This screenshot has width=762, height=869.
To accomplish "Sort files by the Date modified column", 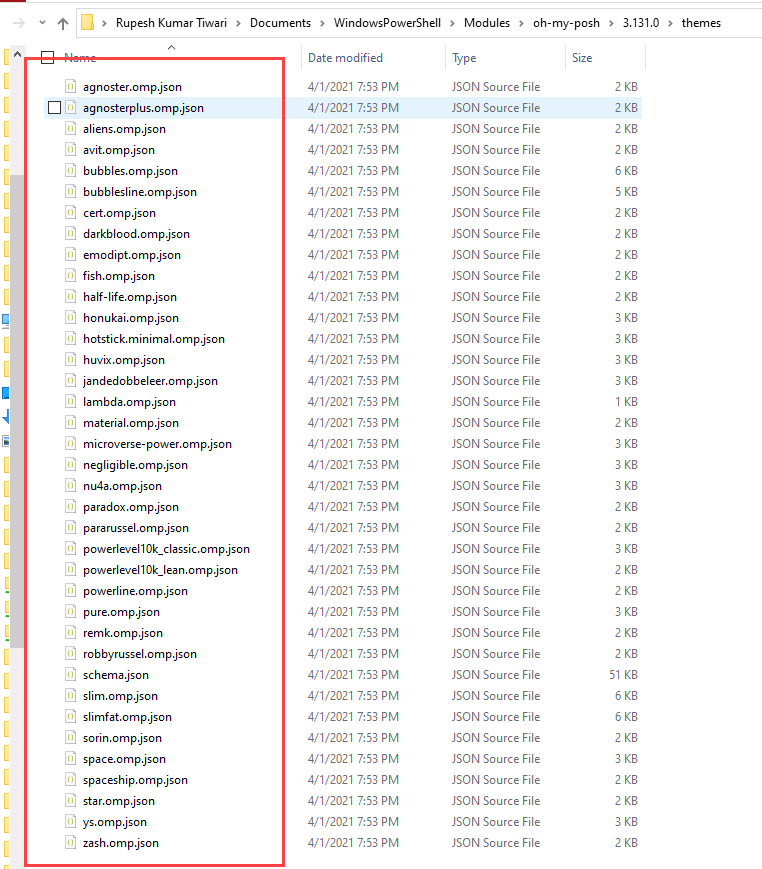I will point(345,58).
